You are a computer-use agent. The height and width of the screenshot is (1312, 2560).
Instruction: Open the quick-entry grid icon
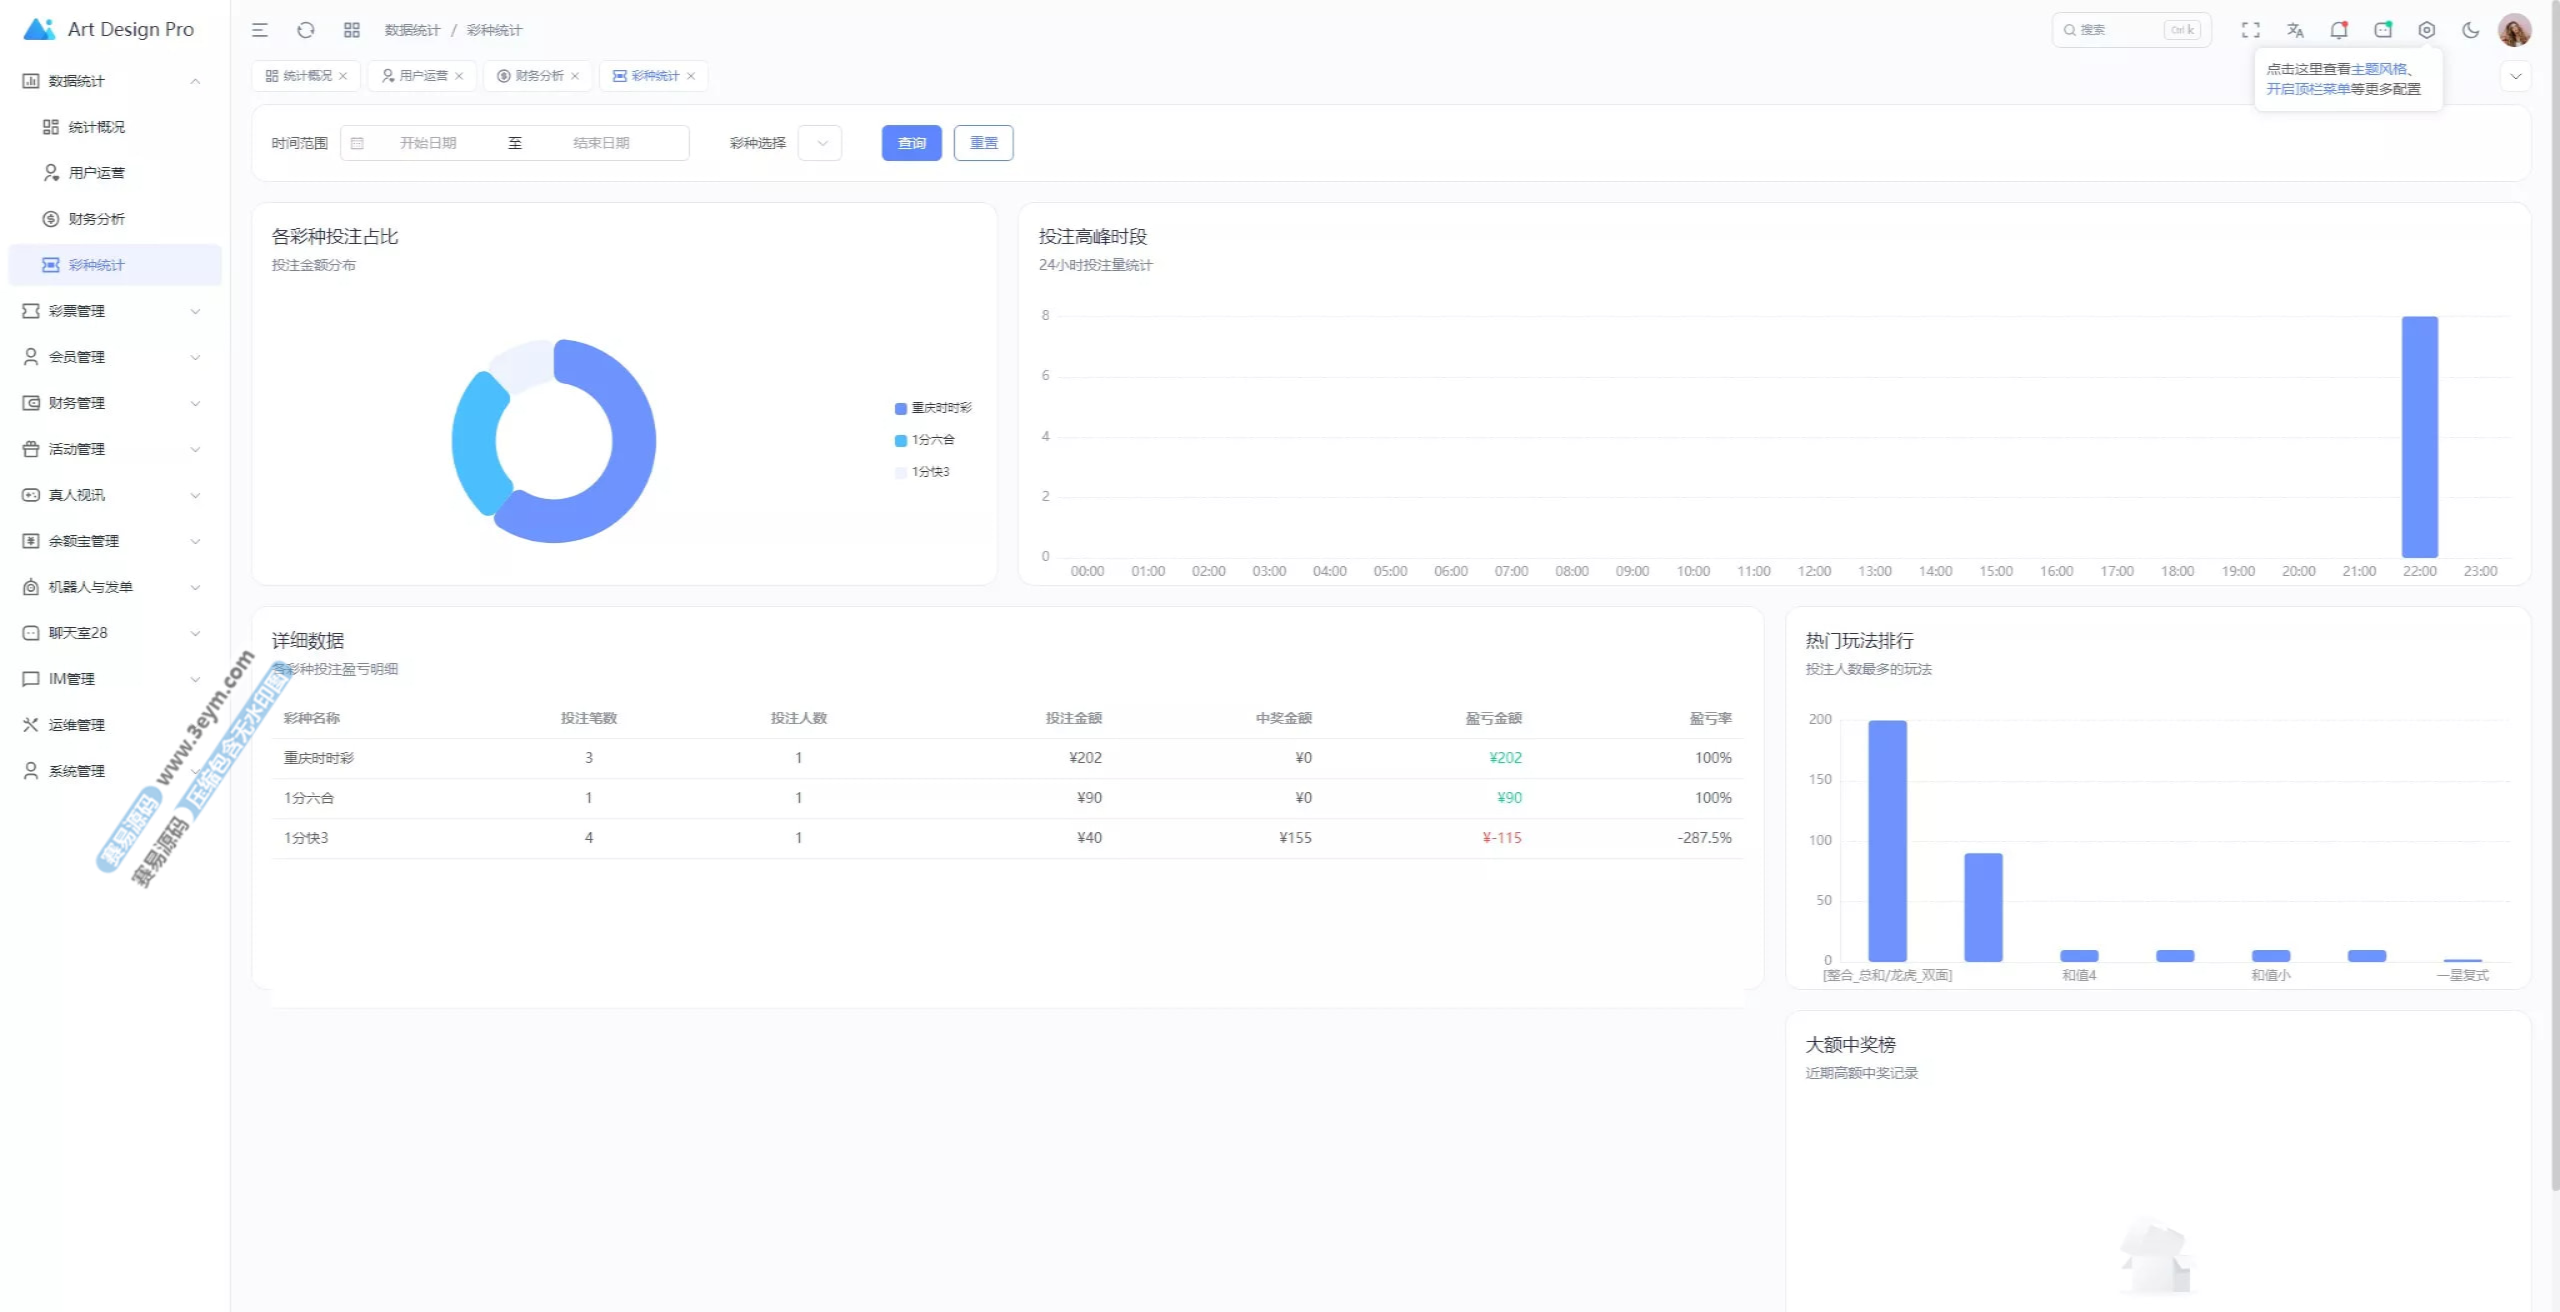coord(352,30)
